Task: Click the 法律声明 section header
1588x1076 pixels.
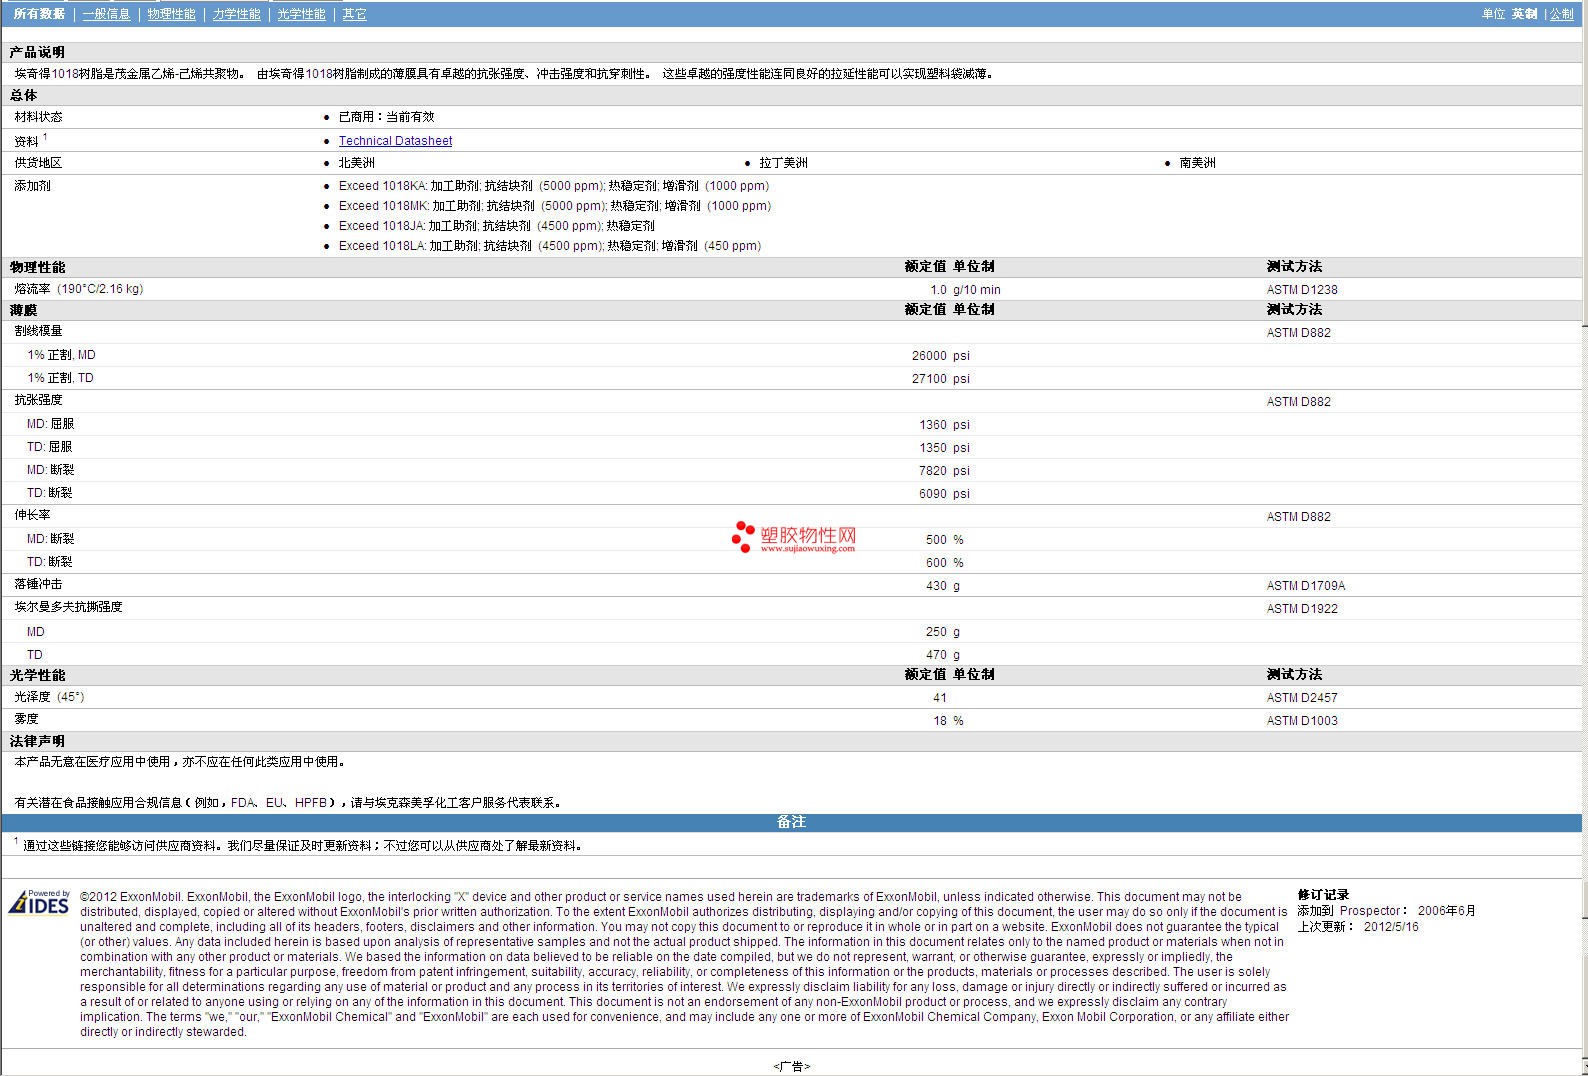Action: (x=37, y=741)
